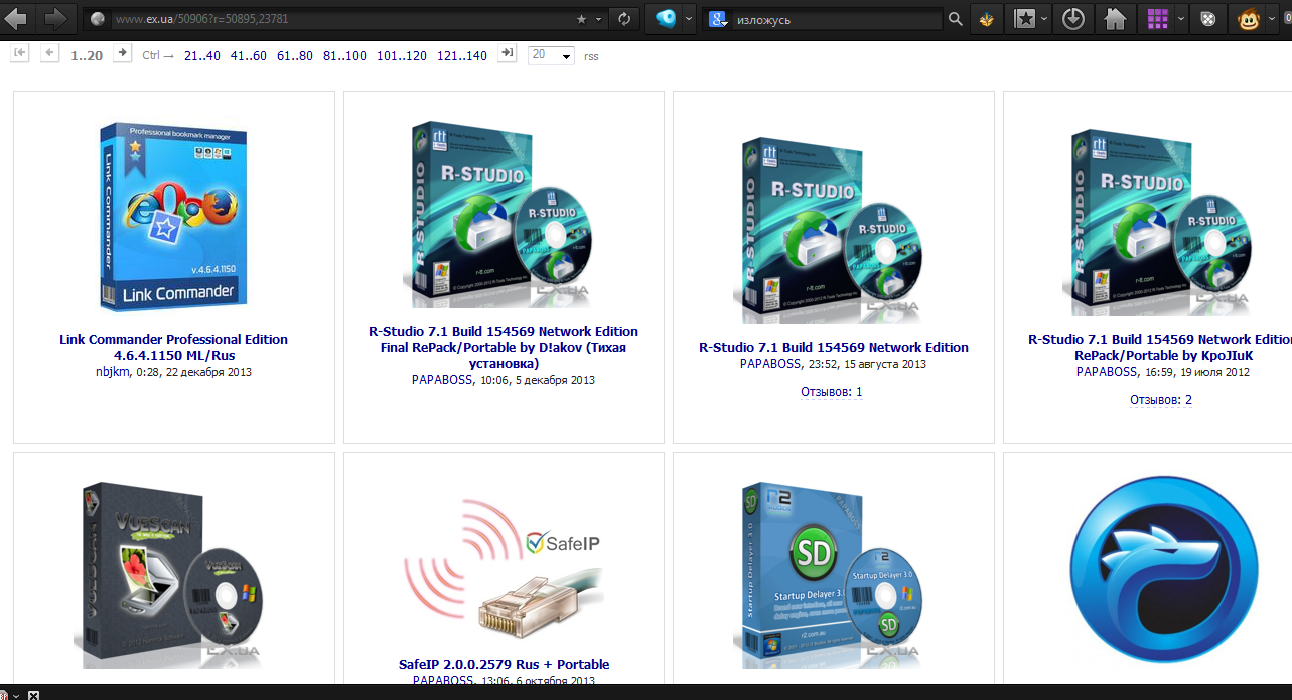Open R-Studio RePack/Portable by KpoJIuK title

tap(1160, 347)
